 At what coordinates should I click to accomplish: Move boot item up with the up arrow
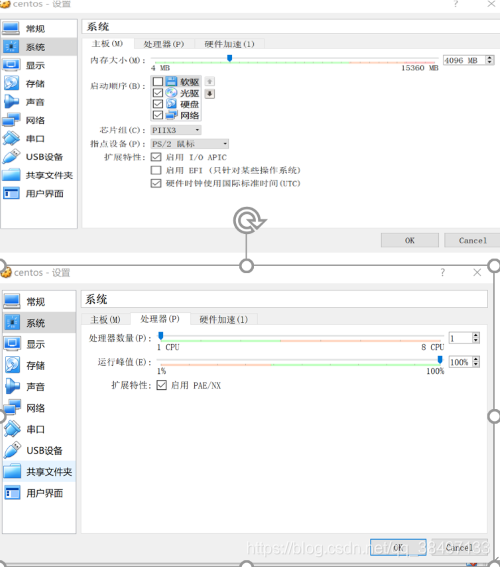(210, 81)
